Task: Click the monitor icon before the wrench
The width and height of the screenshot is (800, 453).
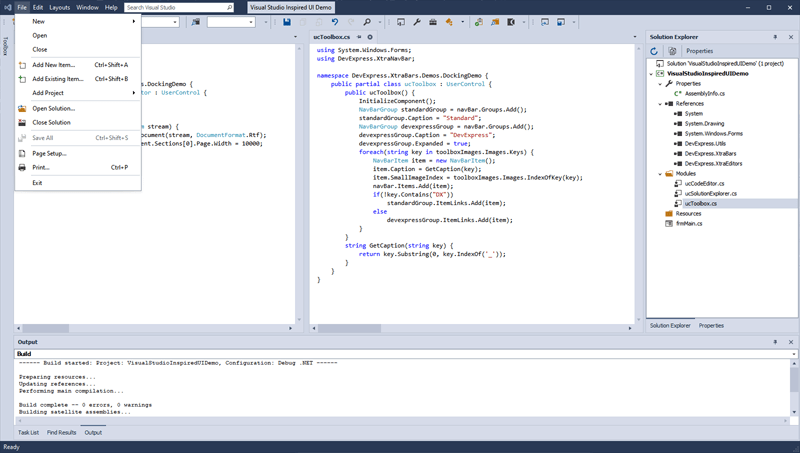Action: [x=401, y=22]
